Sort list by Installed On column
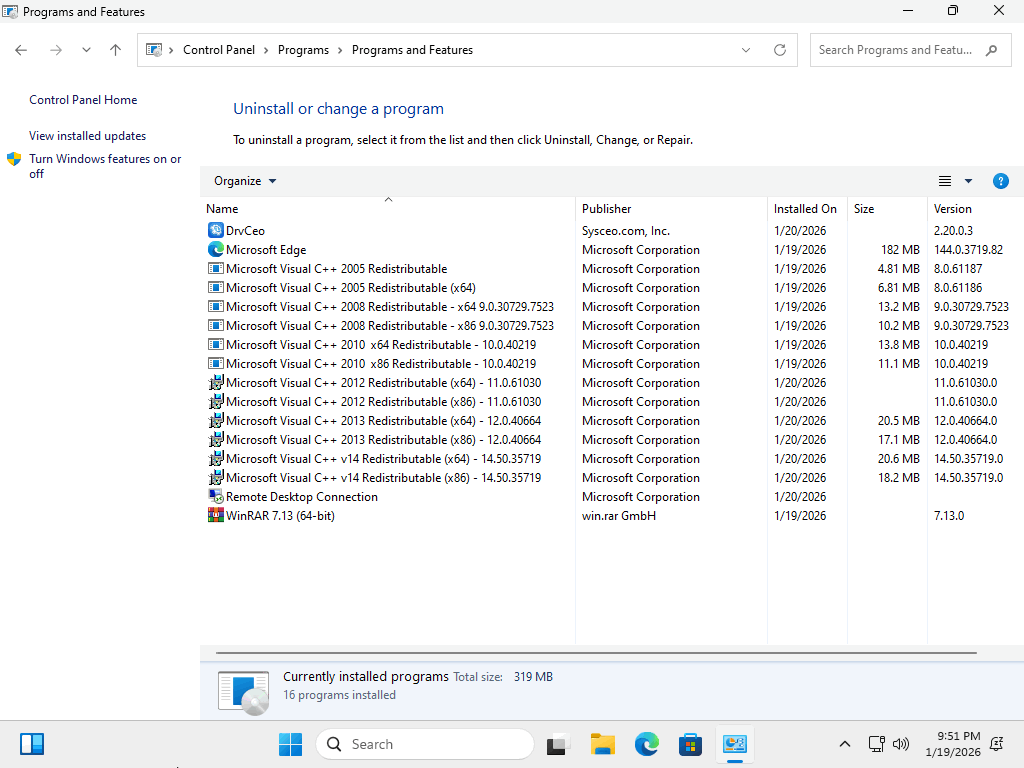This screenshot has height=768, width=1024. point(805,209)
